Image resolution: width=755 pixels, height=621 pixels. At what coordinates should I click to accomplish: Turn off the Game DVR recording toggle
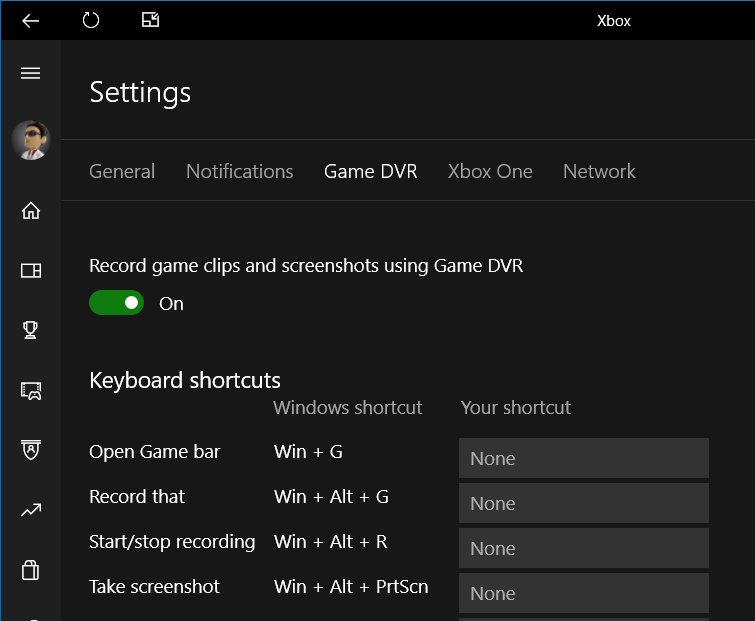tap(117, 303)
